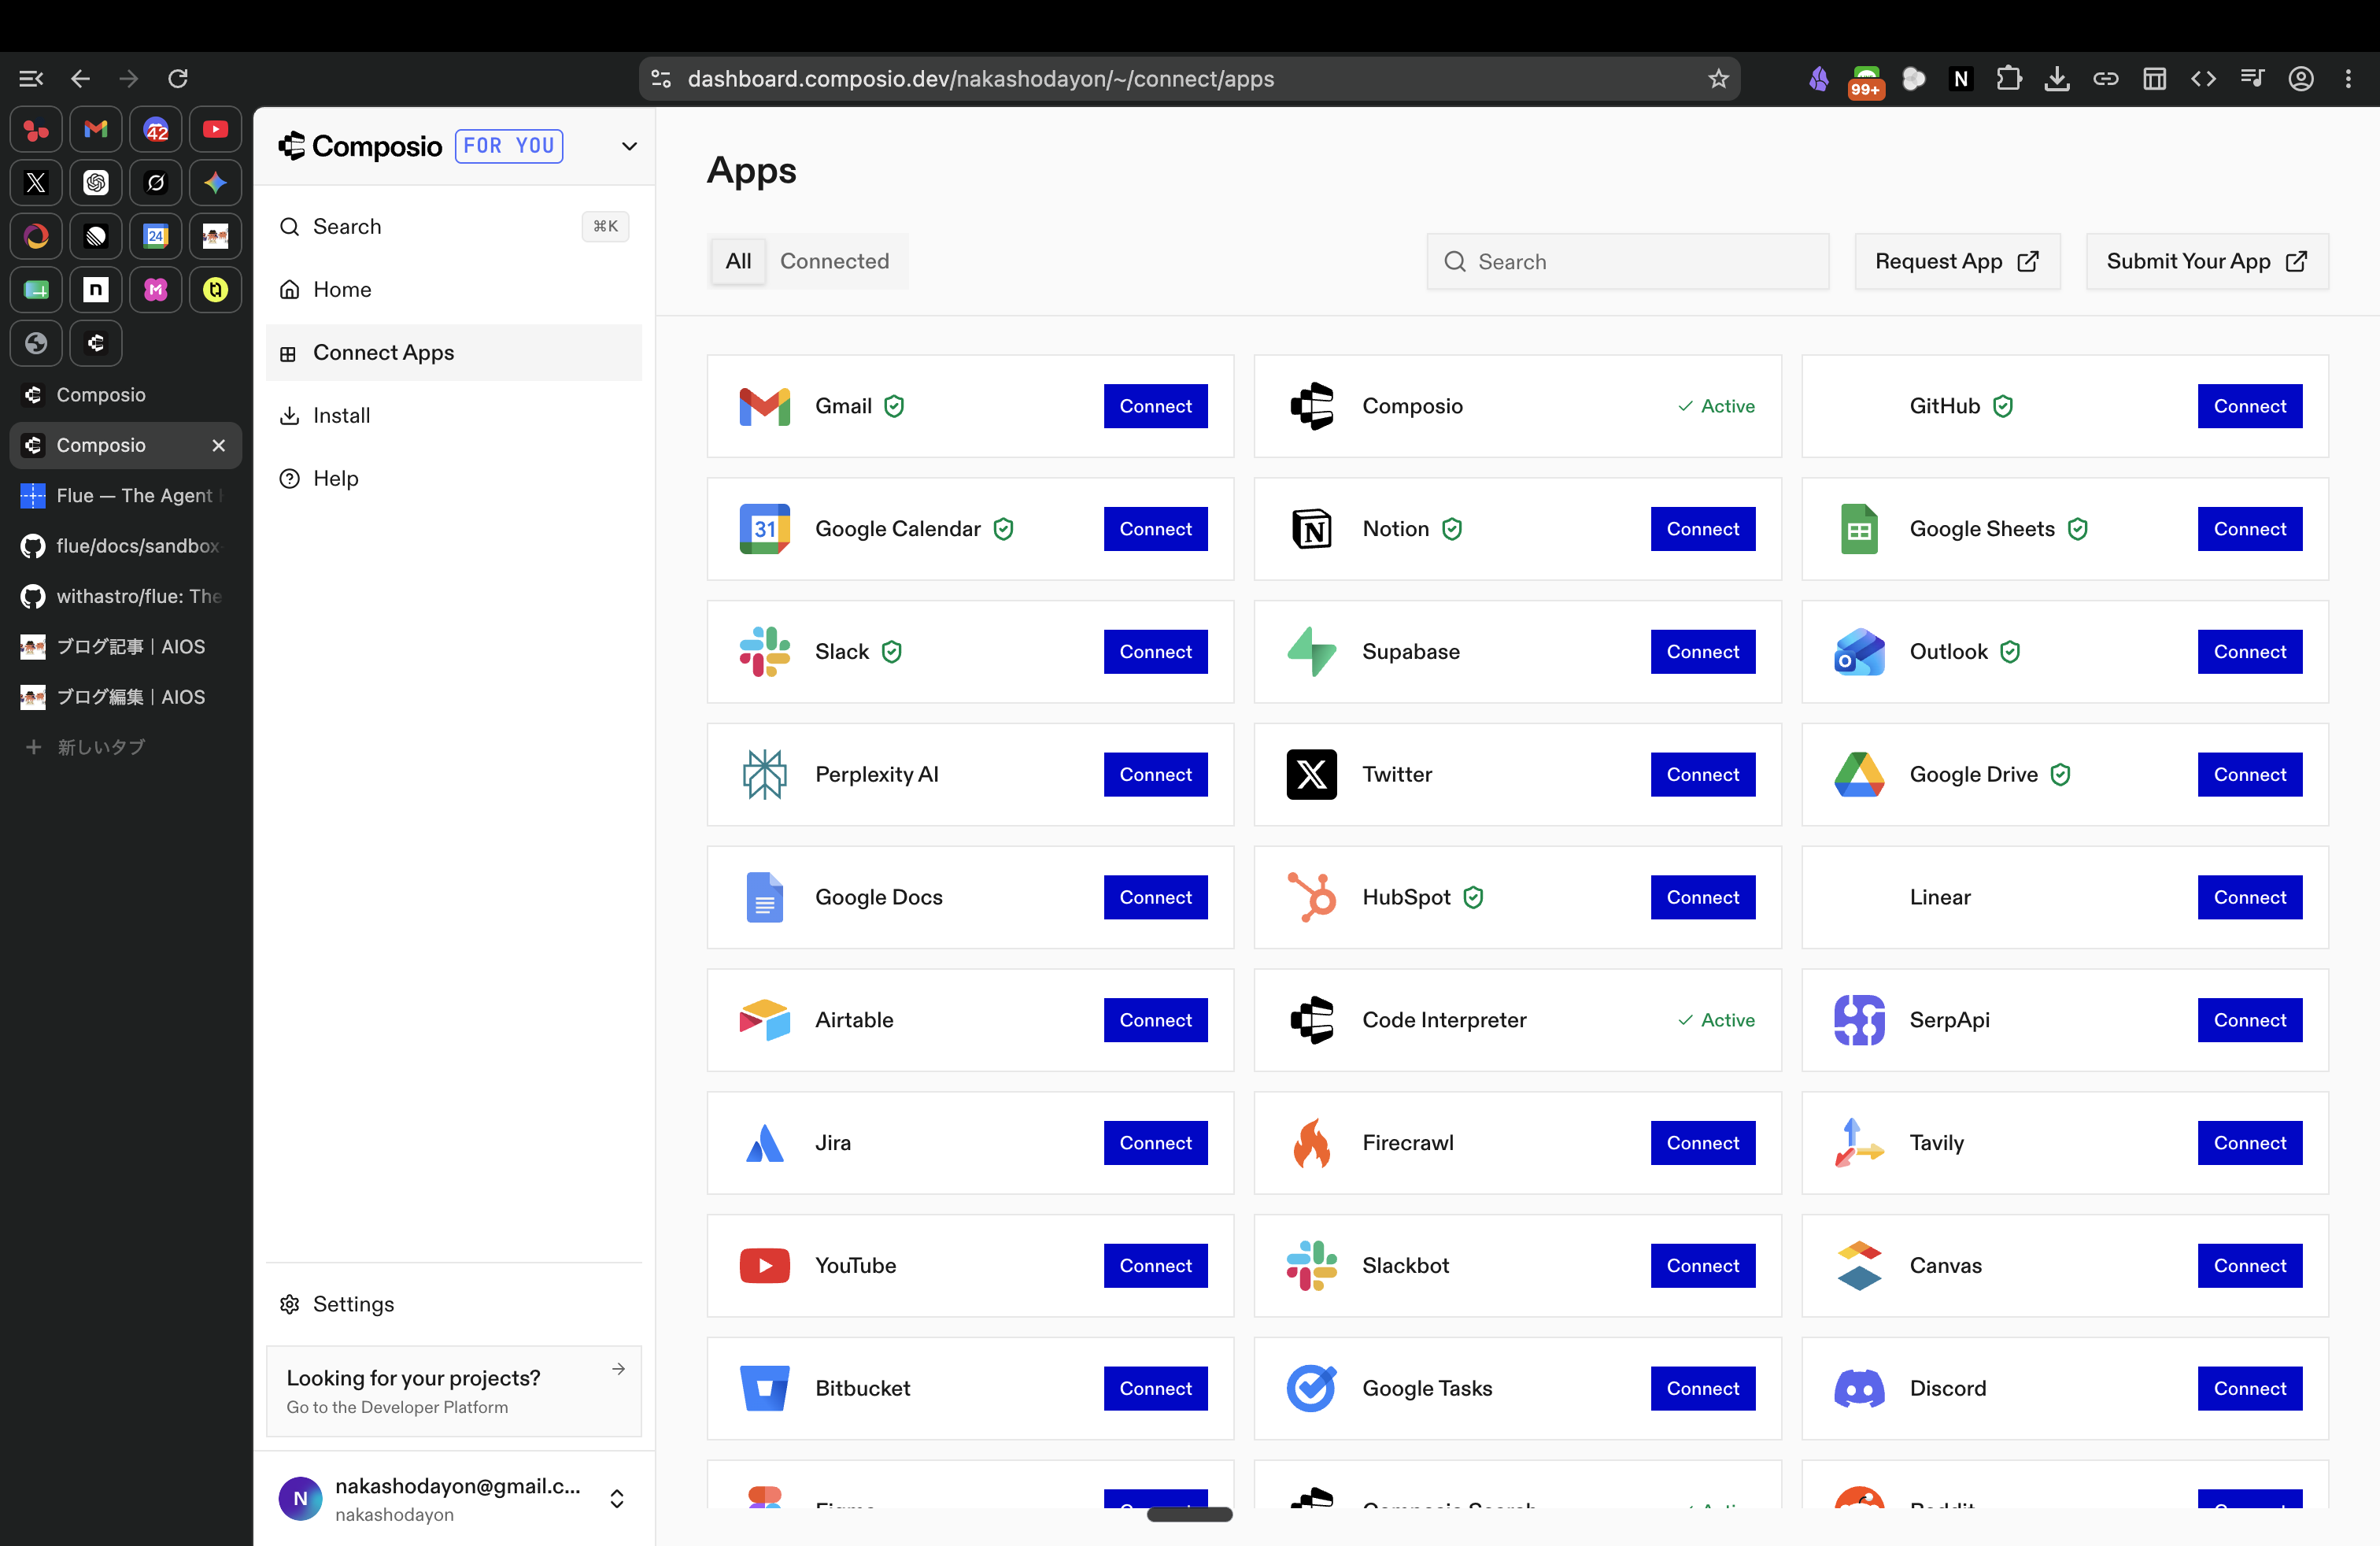Viewport: 2380px width, 1546px height.
Task: Click the Jira logo icon
Action: [x=764, y=1143]
